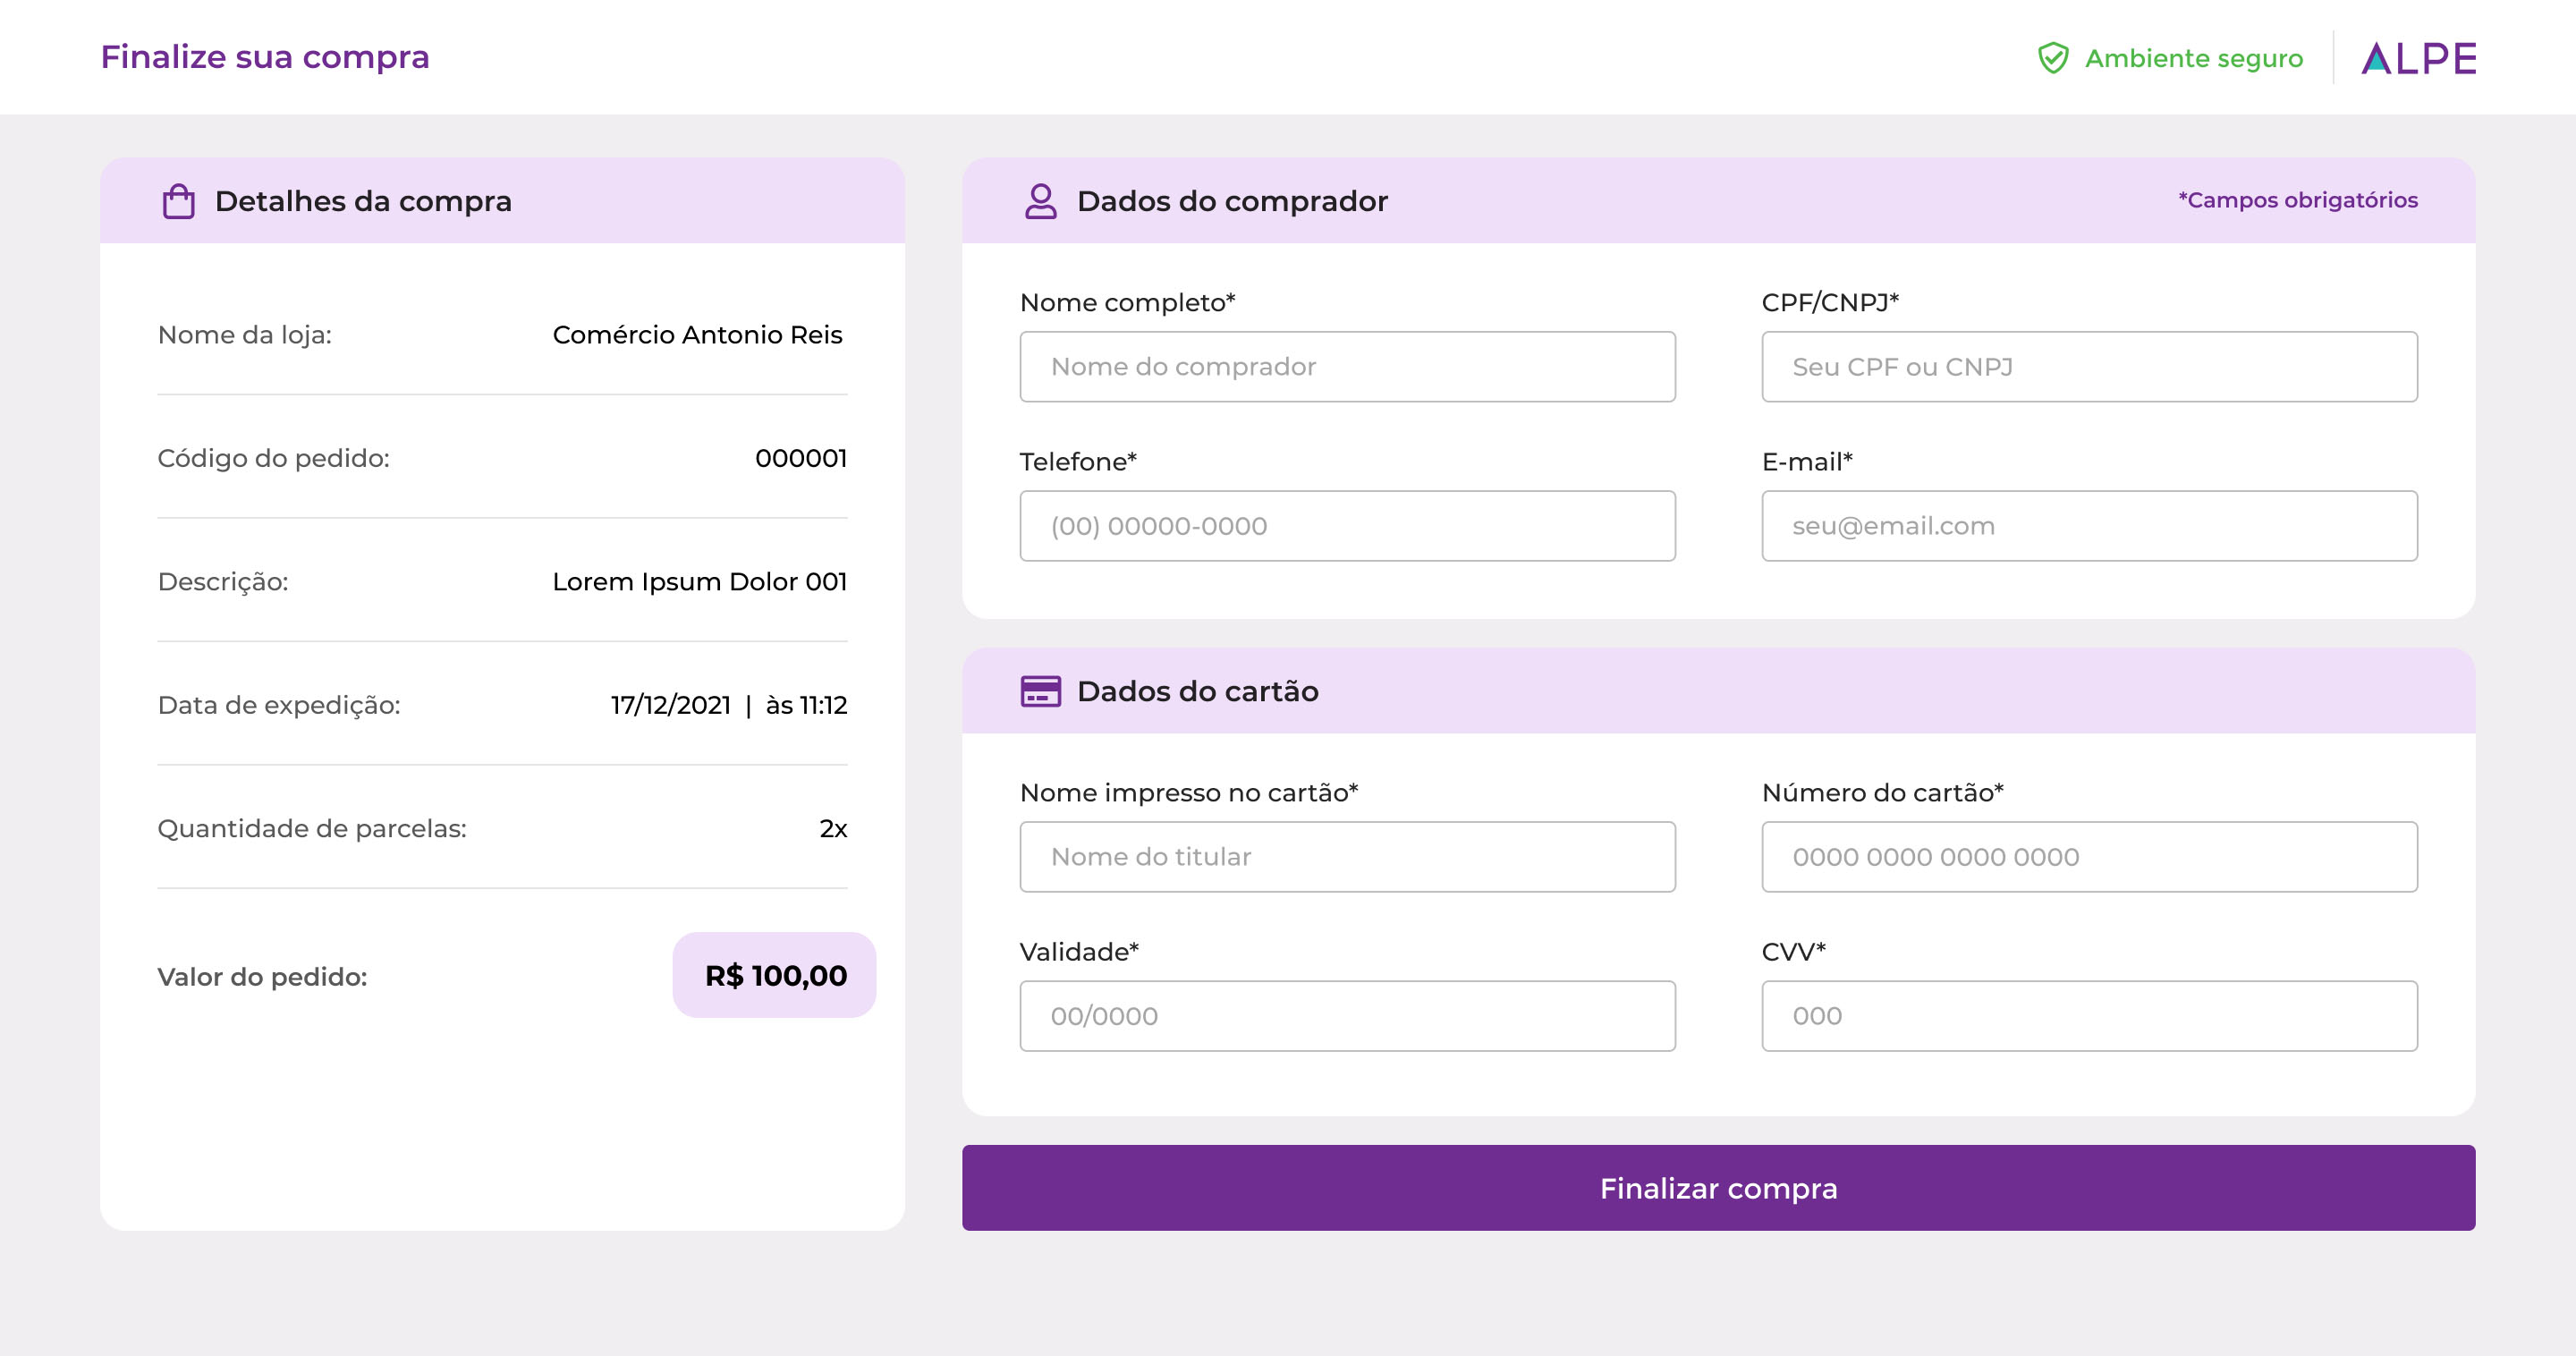The height and width of the screenshot is (1356, 2576).
Task: Click the Número do cartão field
Action: [2089, 857]
